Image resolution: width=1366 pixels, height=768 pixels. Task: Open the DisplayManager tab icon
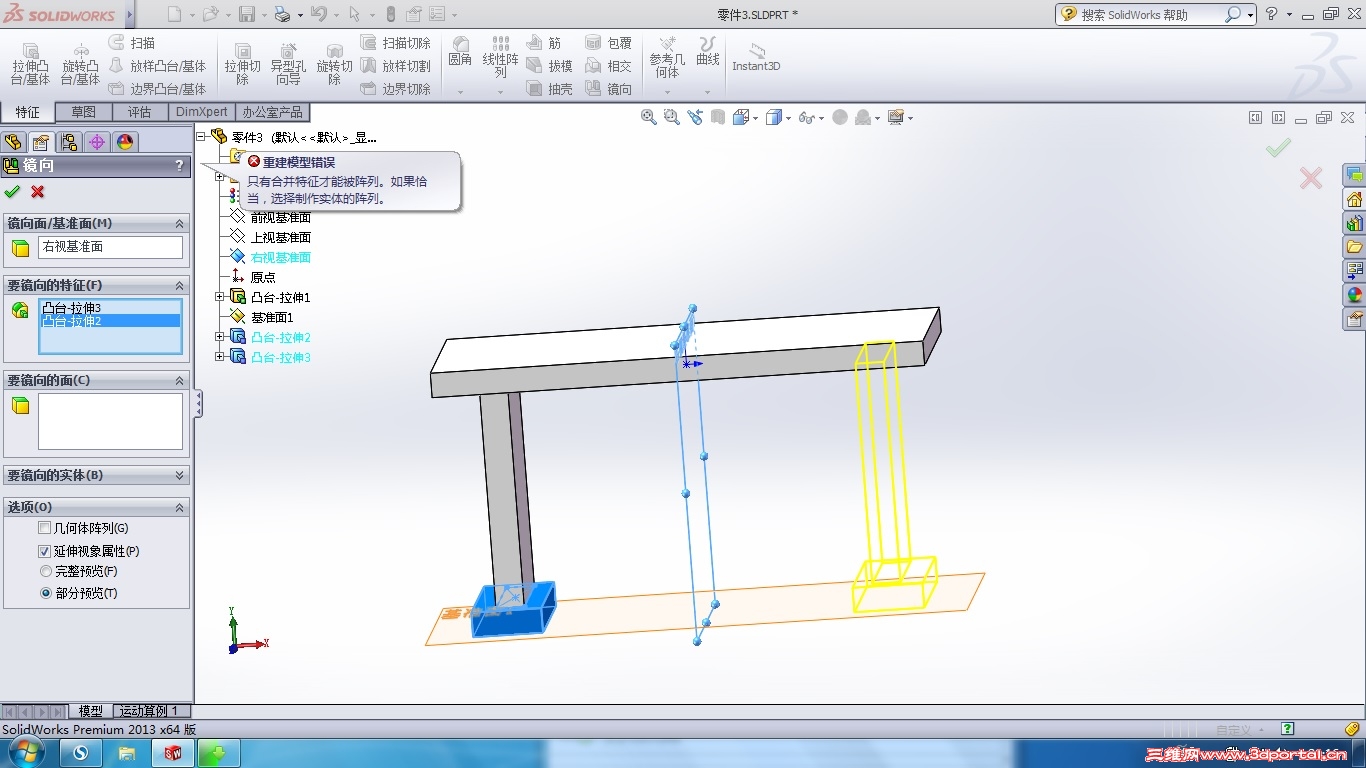(125, 142)
